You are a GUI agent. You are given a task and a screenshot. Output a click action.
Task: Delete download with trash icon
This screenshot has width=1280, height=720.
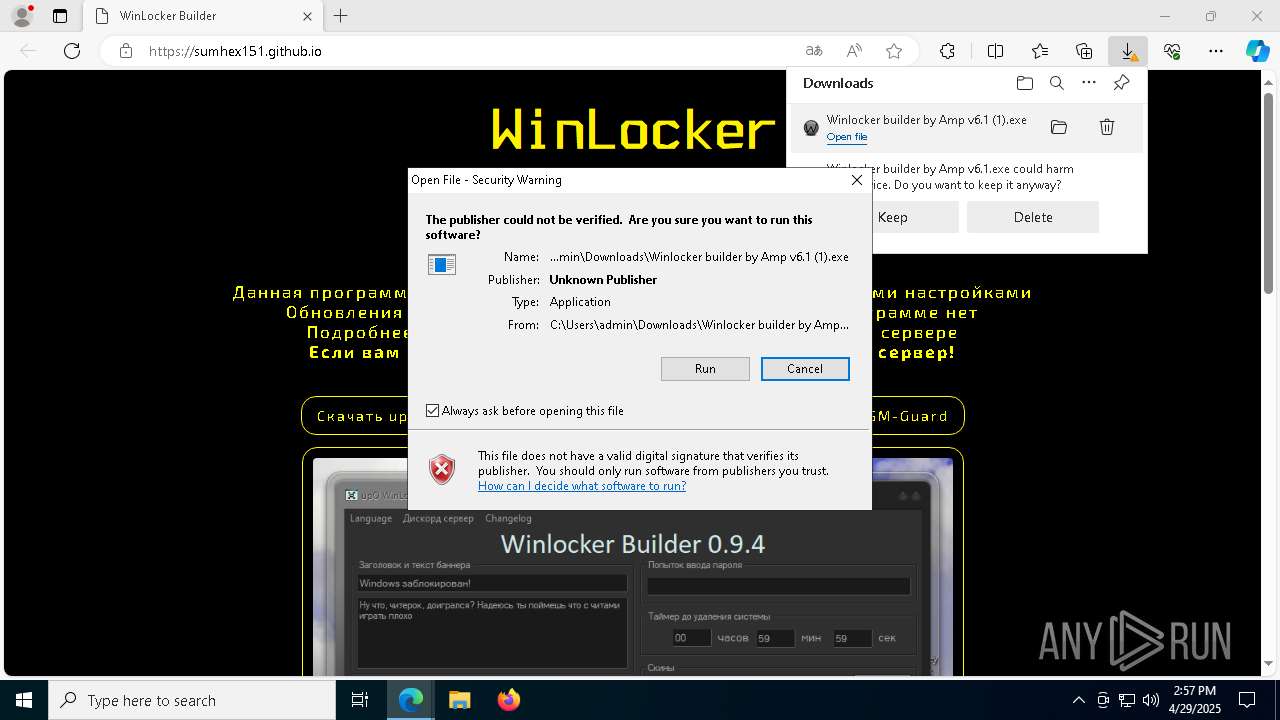pyautogui.click(x=1107, y=127)
